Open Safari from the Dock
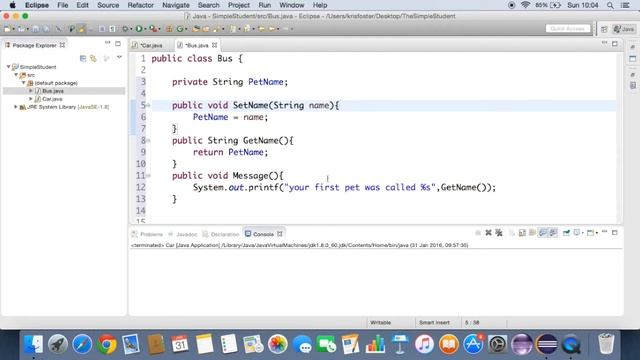 point(82,344)
